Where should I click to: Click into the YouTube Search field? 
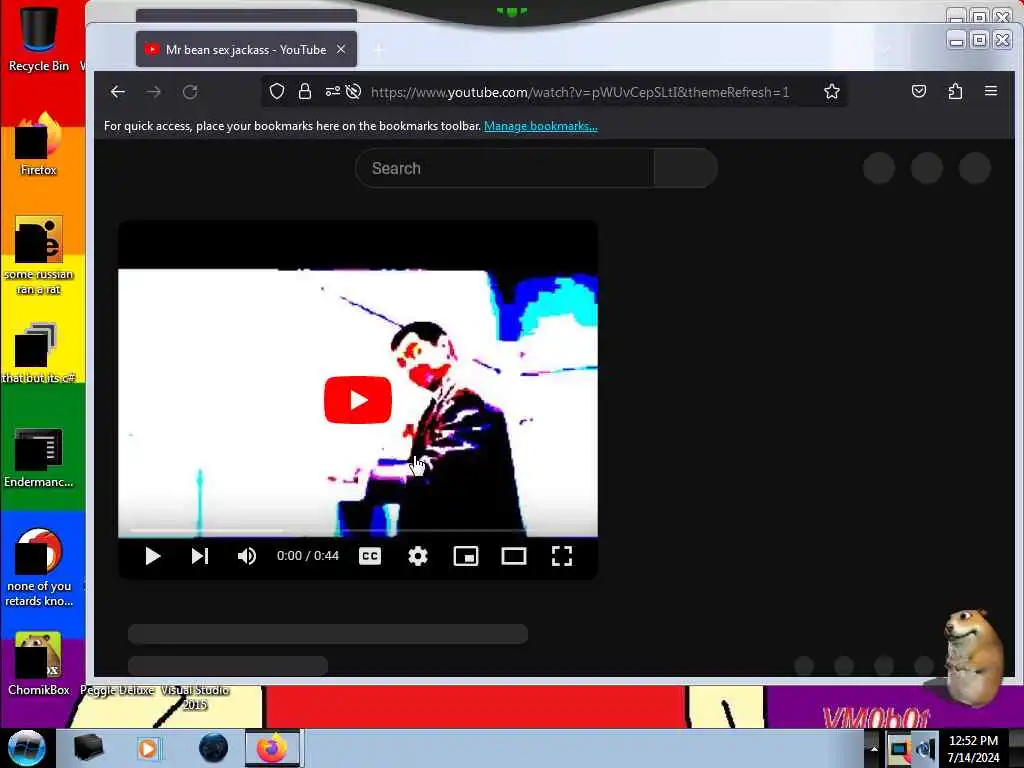tap(504, 168)
